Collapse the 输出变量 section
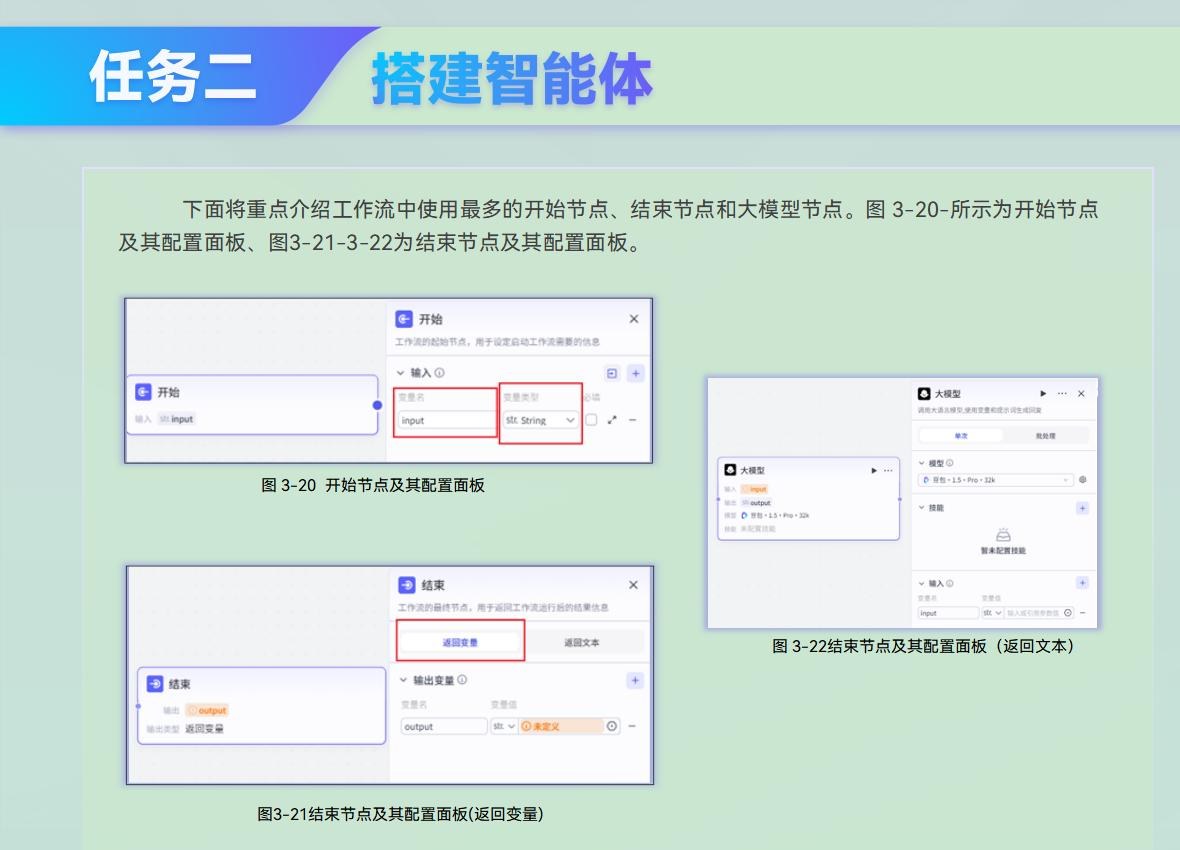This screenshot has height=850, width=1180. (403, 680)
